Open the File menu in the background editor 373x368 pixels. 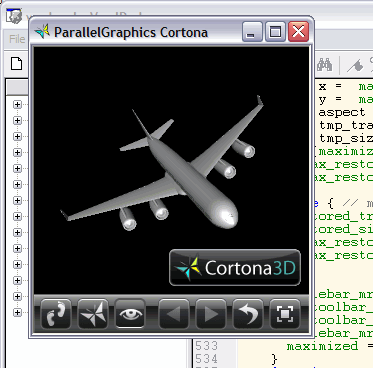pos(17,39)
